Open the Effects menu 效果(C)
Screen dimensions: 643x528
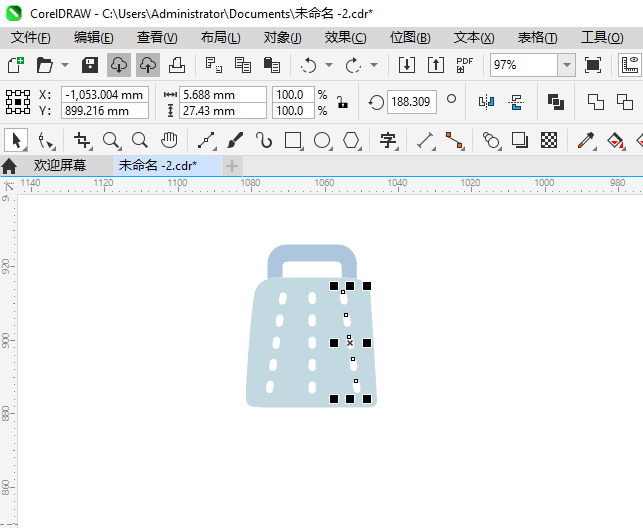click(346, 38)
